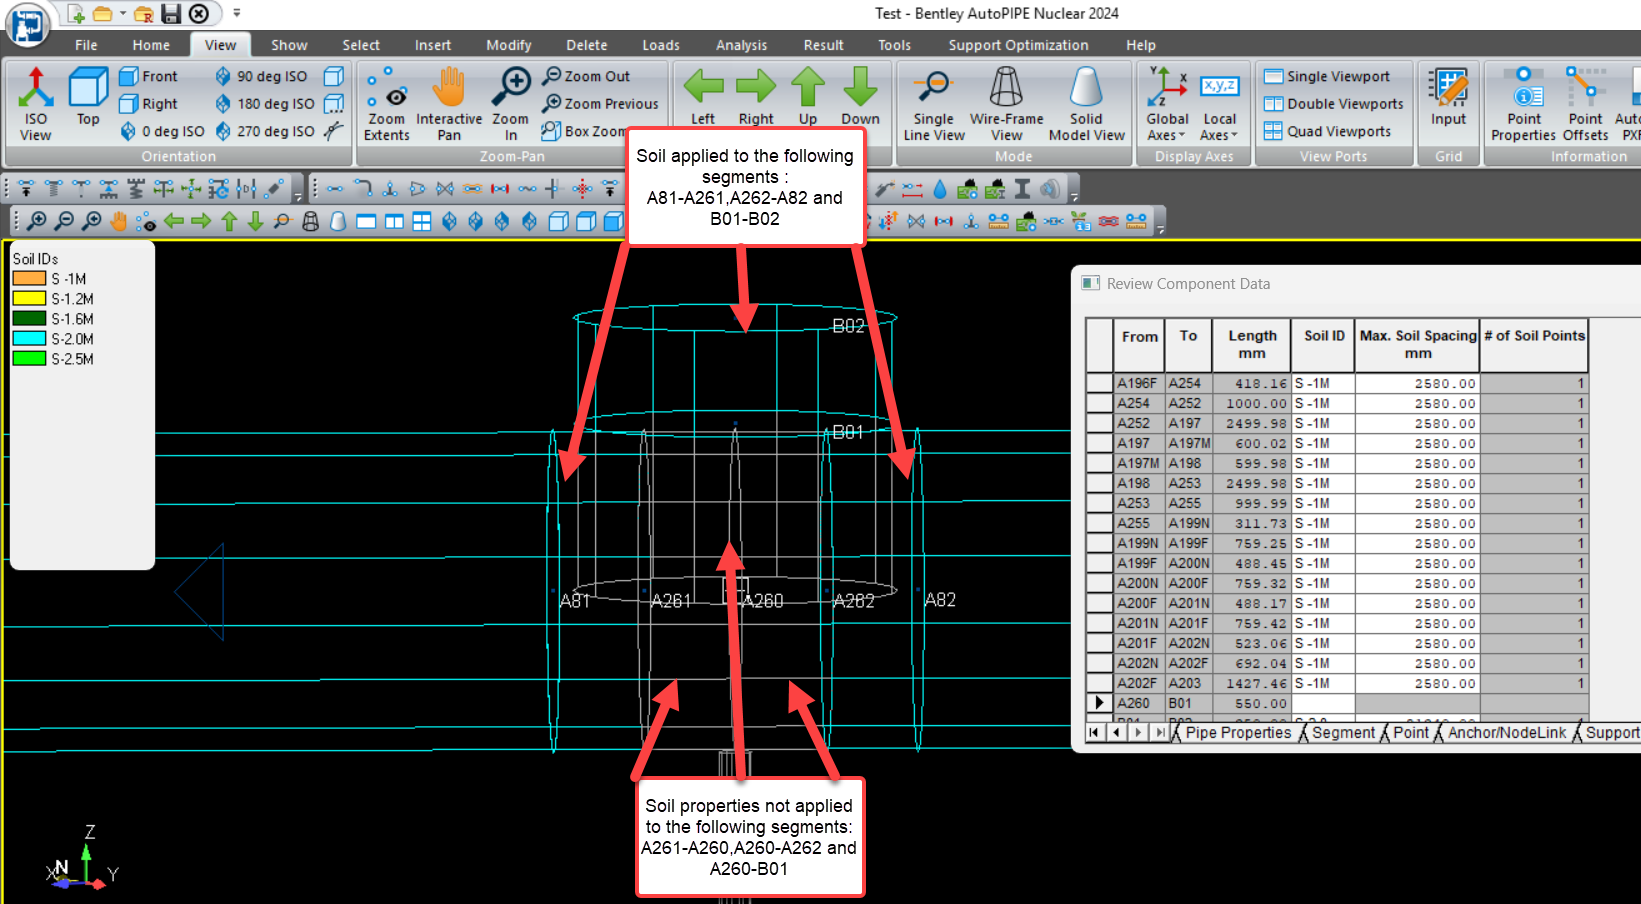Open the Quick Access Toolbar customize arrow

pos(237,13)
